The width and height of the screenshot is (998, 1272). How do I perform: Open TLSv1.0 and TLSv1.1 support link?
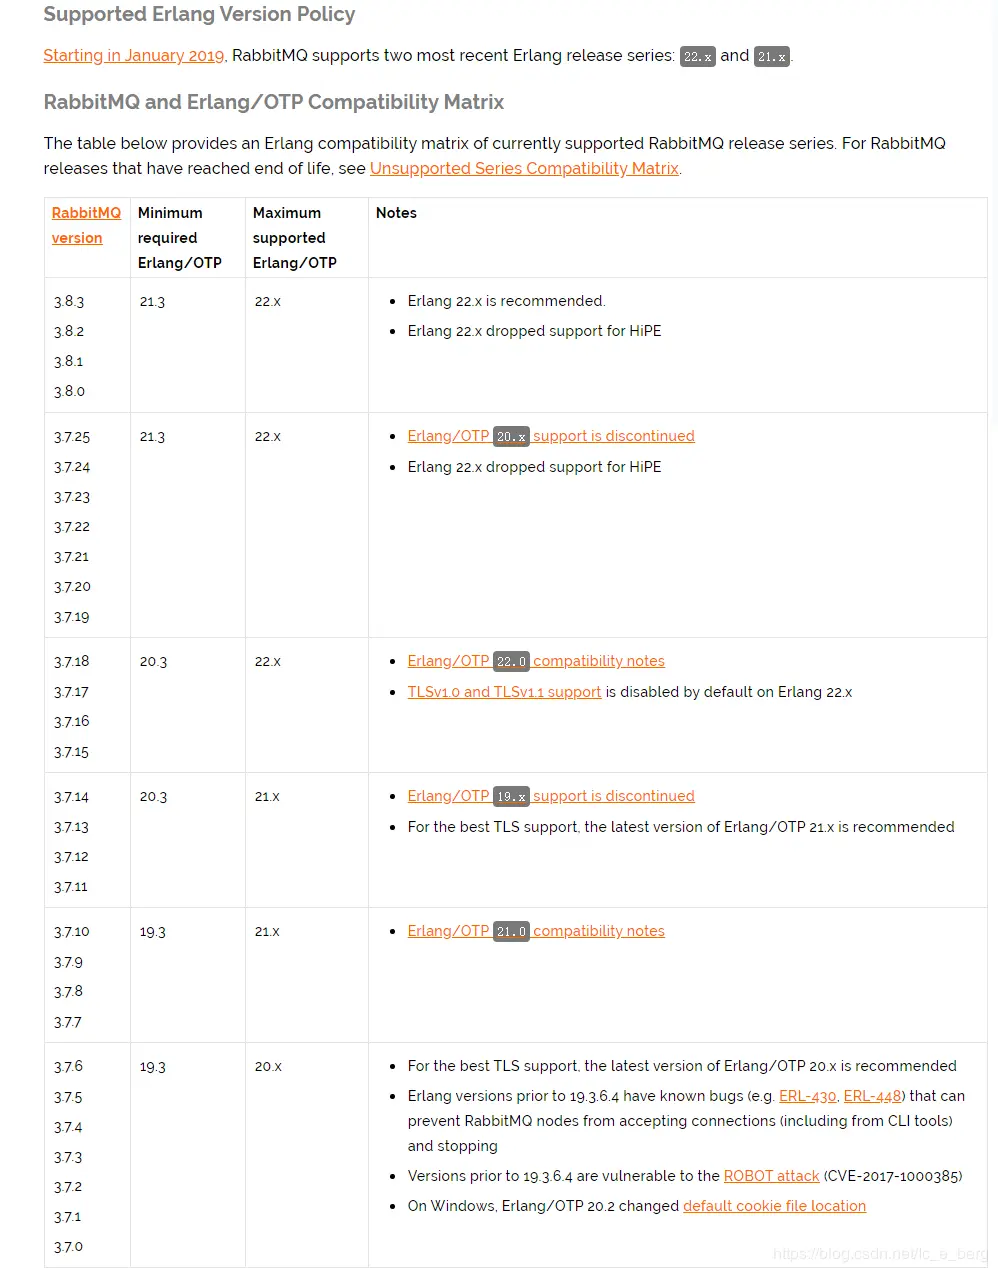[504, 692]
